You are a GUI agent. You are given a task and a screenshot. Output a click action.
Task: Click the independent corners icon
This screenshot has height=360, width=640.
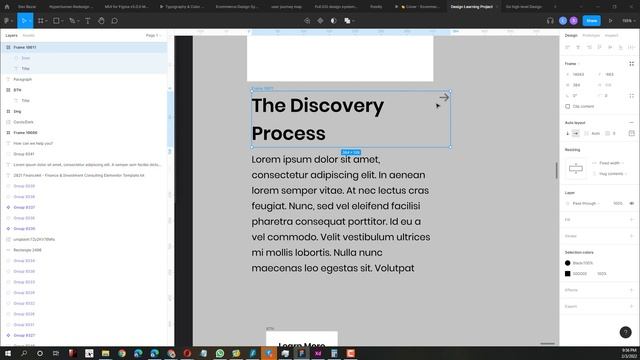pyautogui.click(x=631, y=96)
